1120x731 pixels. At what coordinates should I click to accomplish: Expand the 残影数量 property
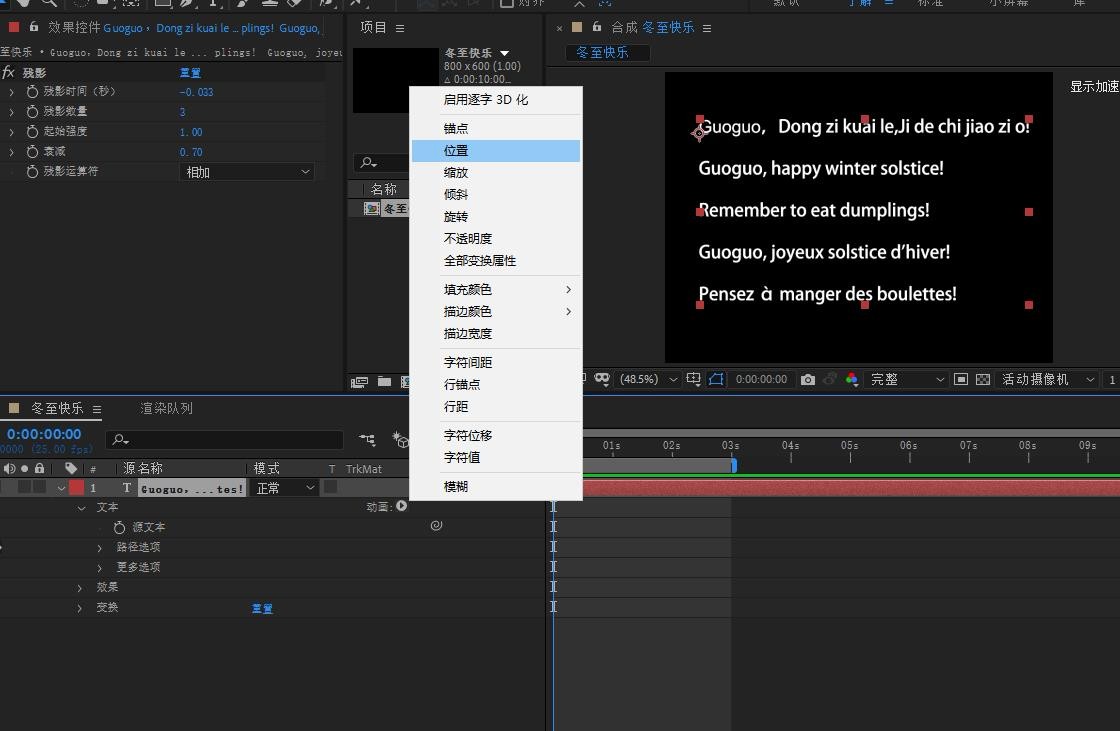click(x=11, y=111)
